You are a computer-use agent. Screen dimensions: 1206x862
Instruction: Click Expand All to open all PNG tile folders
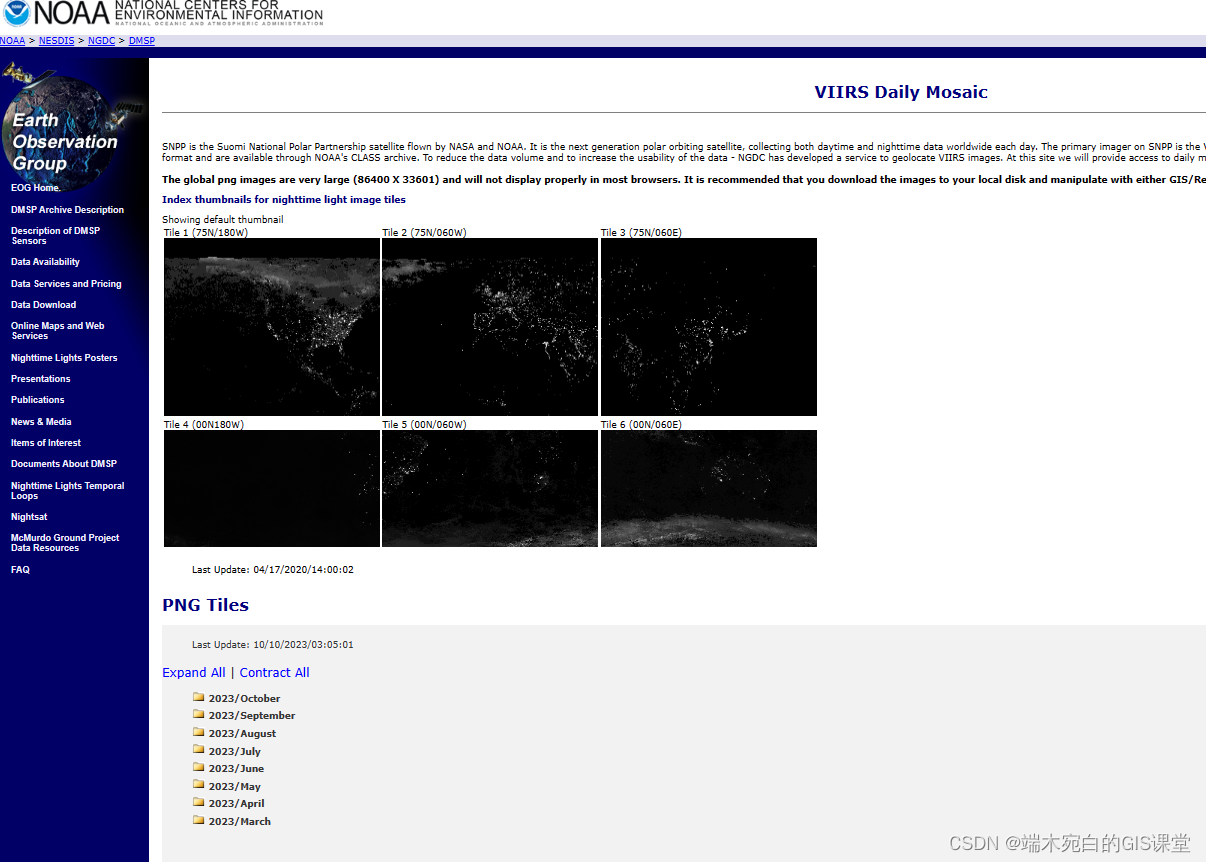tap(193, 672)
